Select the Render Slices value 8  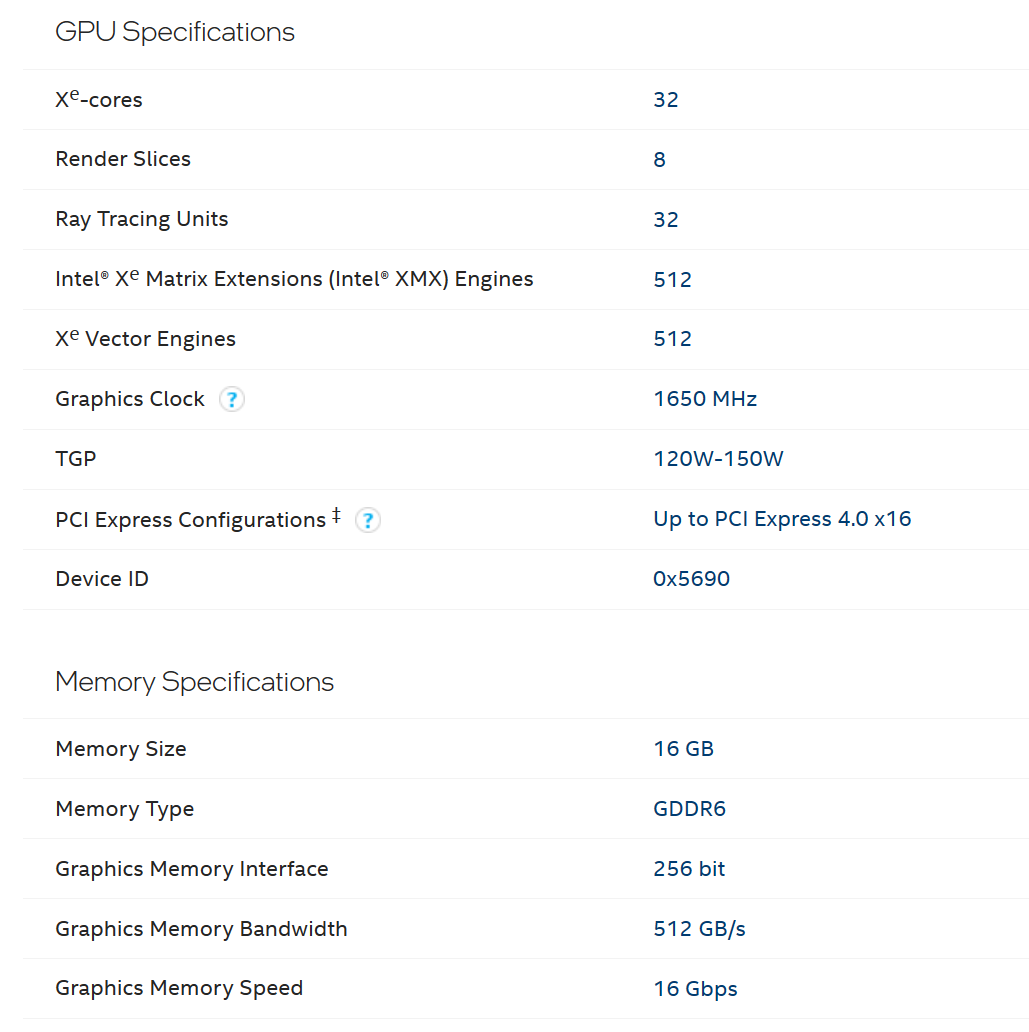pyautogui.click(x=659, y=160)
